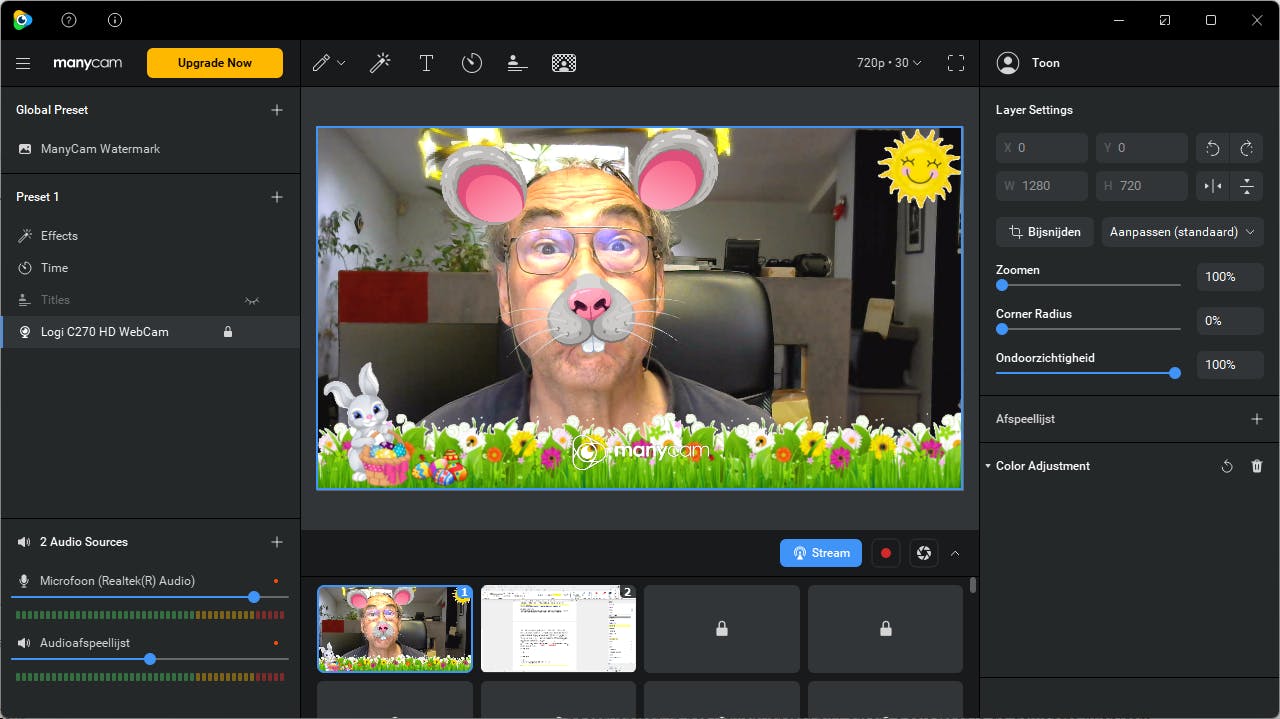The height and width of the screenshot is (719, 1280).
Task: Flip the layer horizontally
Action: tap(1213, 186)
